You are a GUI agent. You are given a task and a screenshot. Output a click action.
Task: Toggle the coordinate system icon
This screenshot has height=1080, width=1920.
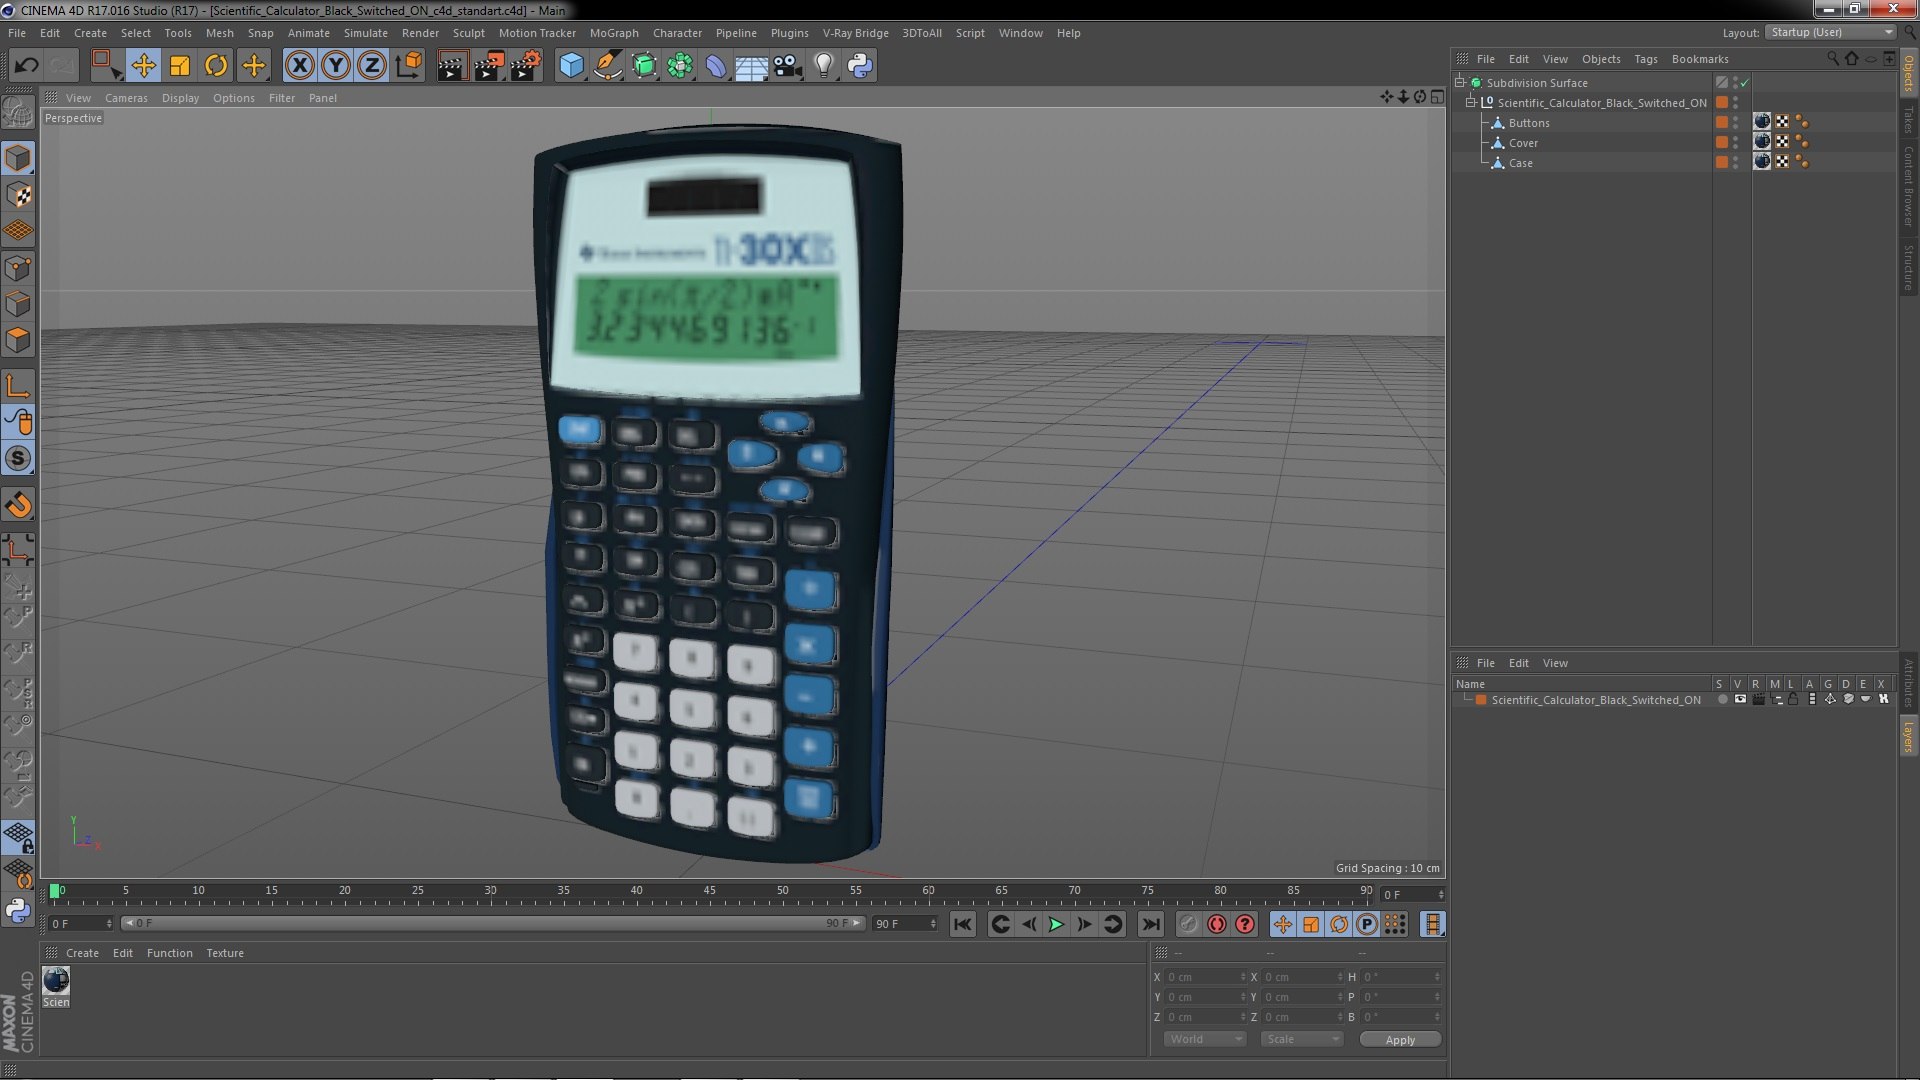point(409,66)
